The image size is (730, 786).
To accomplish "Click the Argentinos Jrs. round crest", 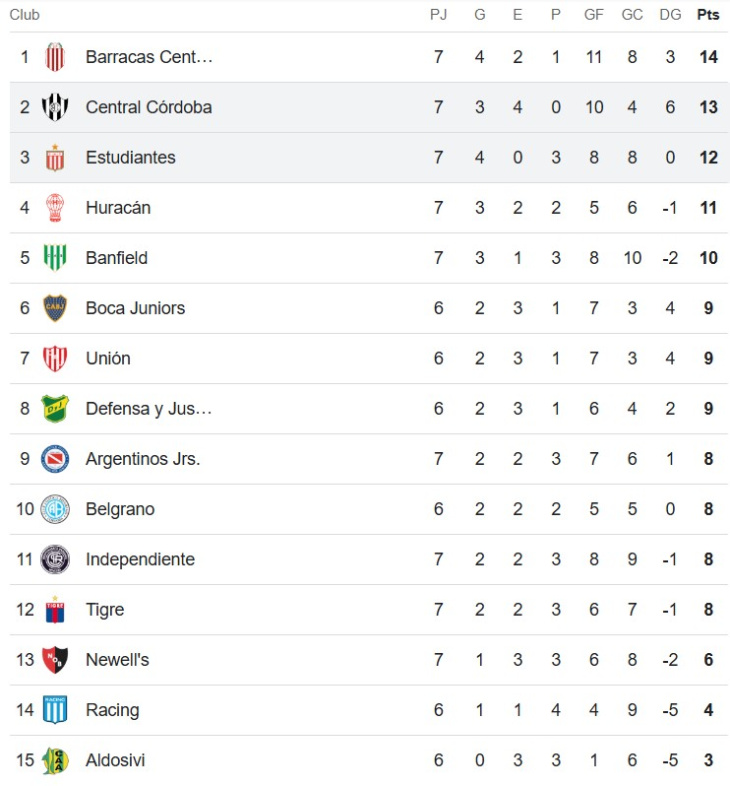I will click(x=55, y=459).
